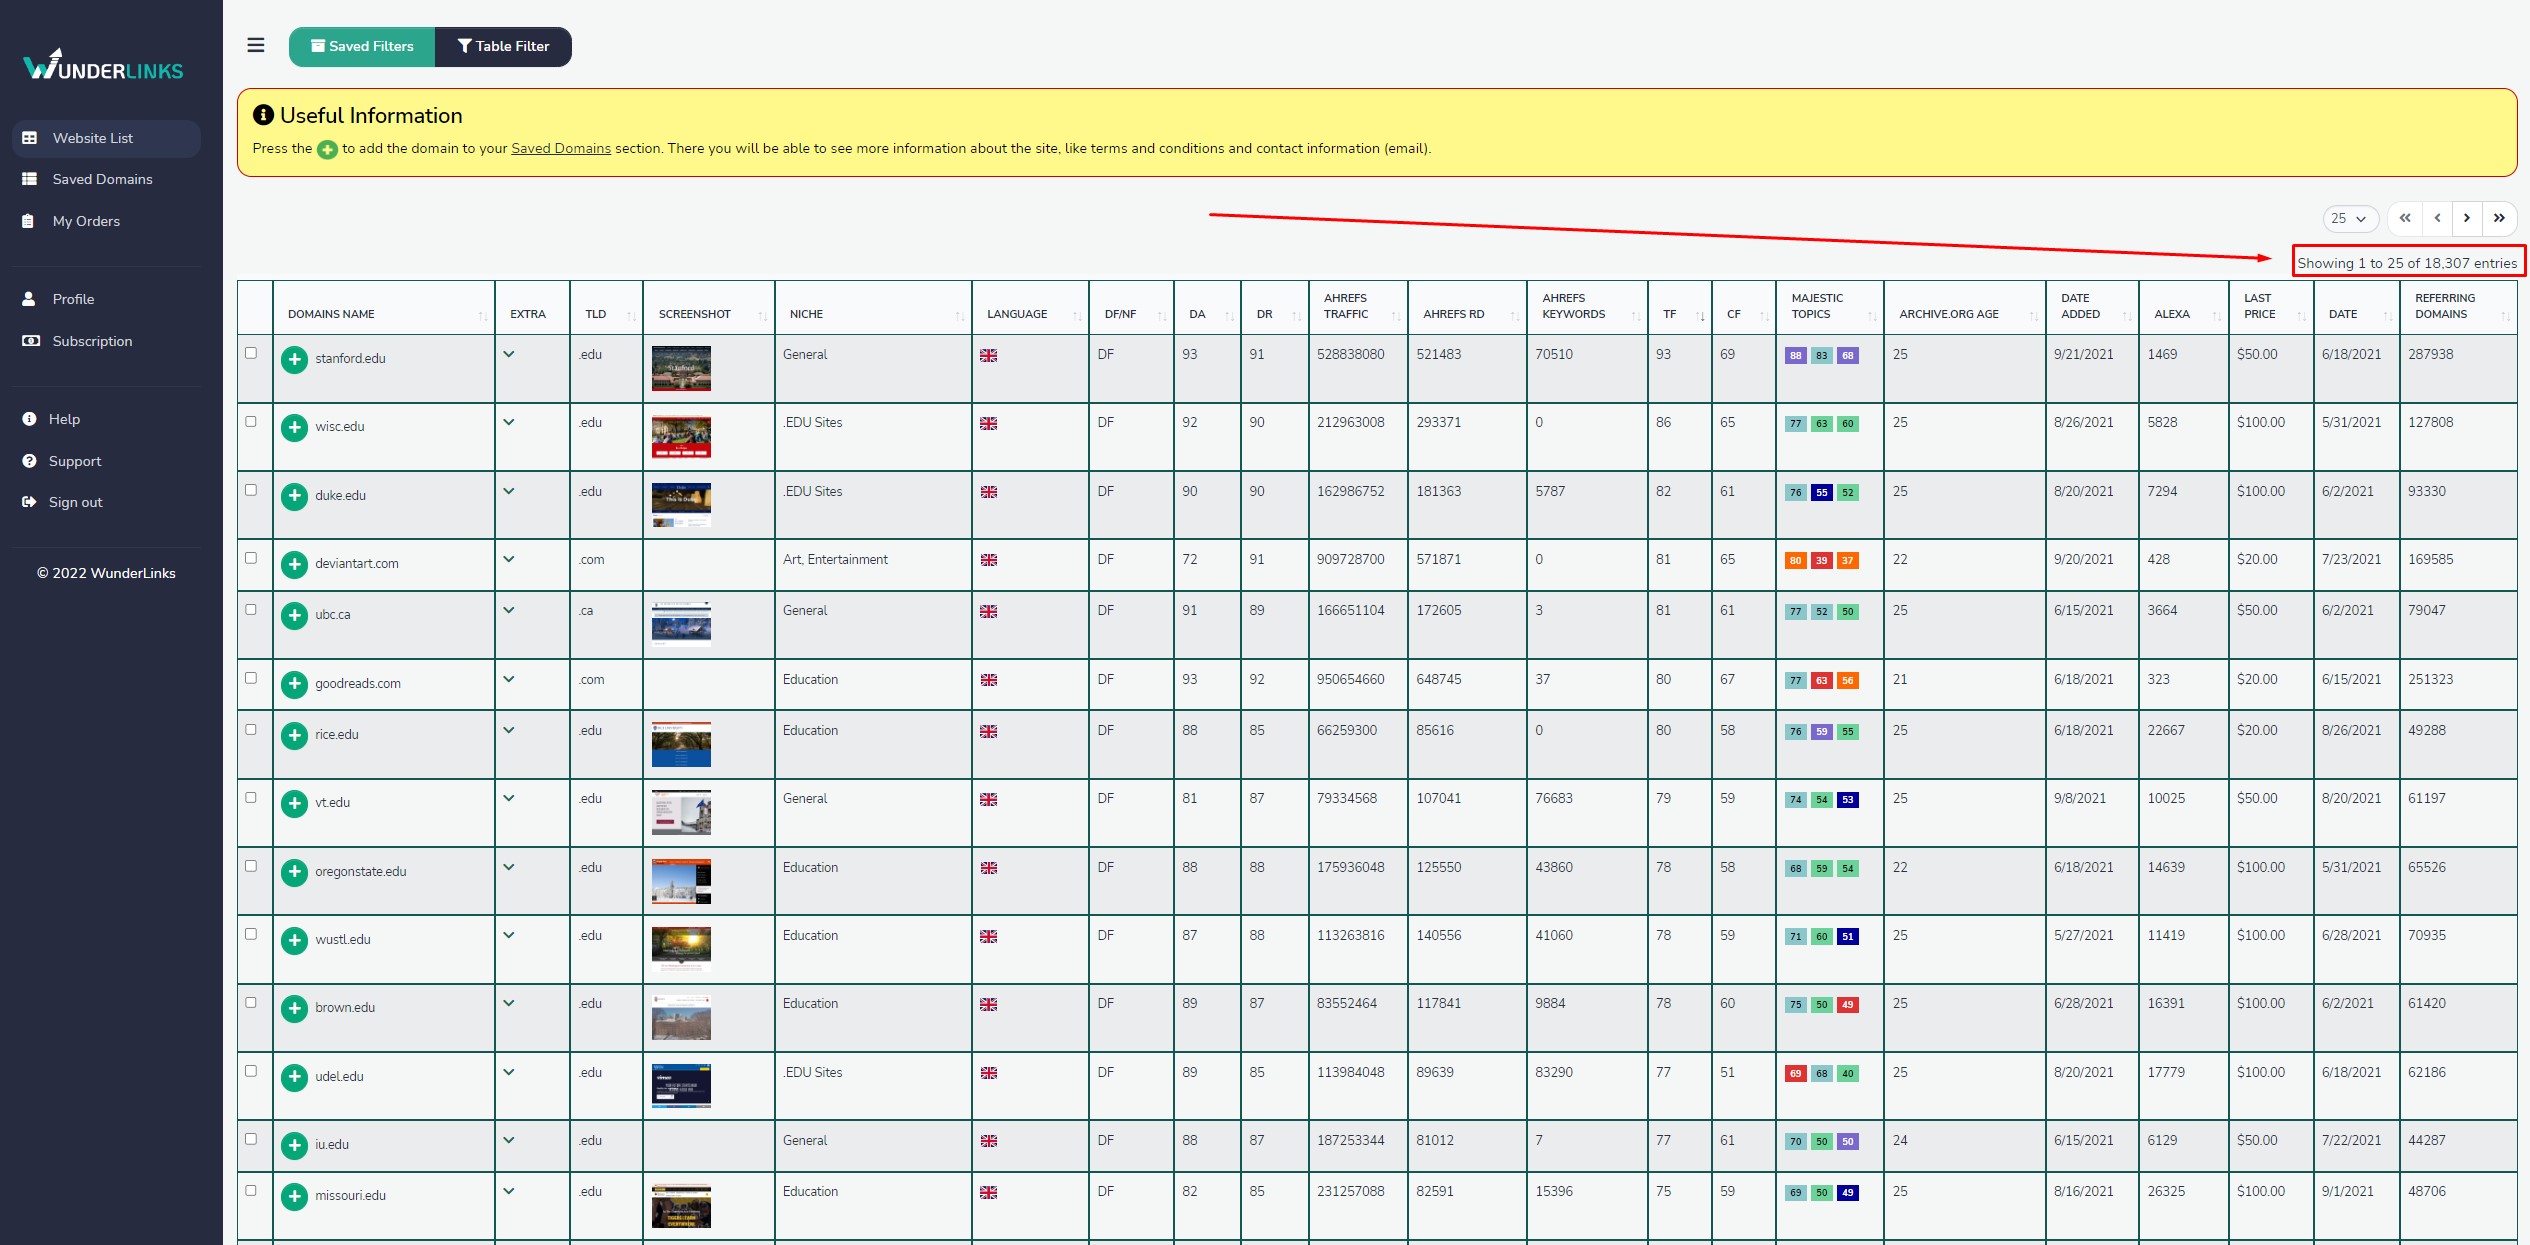Toggle the hamburger sidebar menu
The height and width of the screenshot is (1245, 2530).
[256, 45]
